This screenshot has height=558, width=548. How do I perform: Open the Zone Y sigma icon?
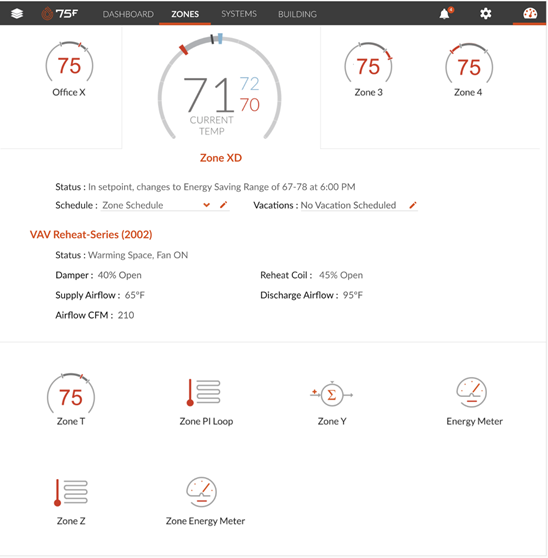(x=332, y=394)
